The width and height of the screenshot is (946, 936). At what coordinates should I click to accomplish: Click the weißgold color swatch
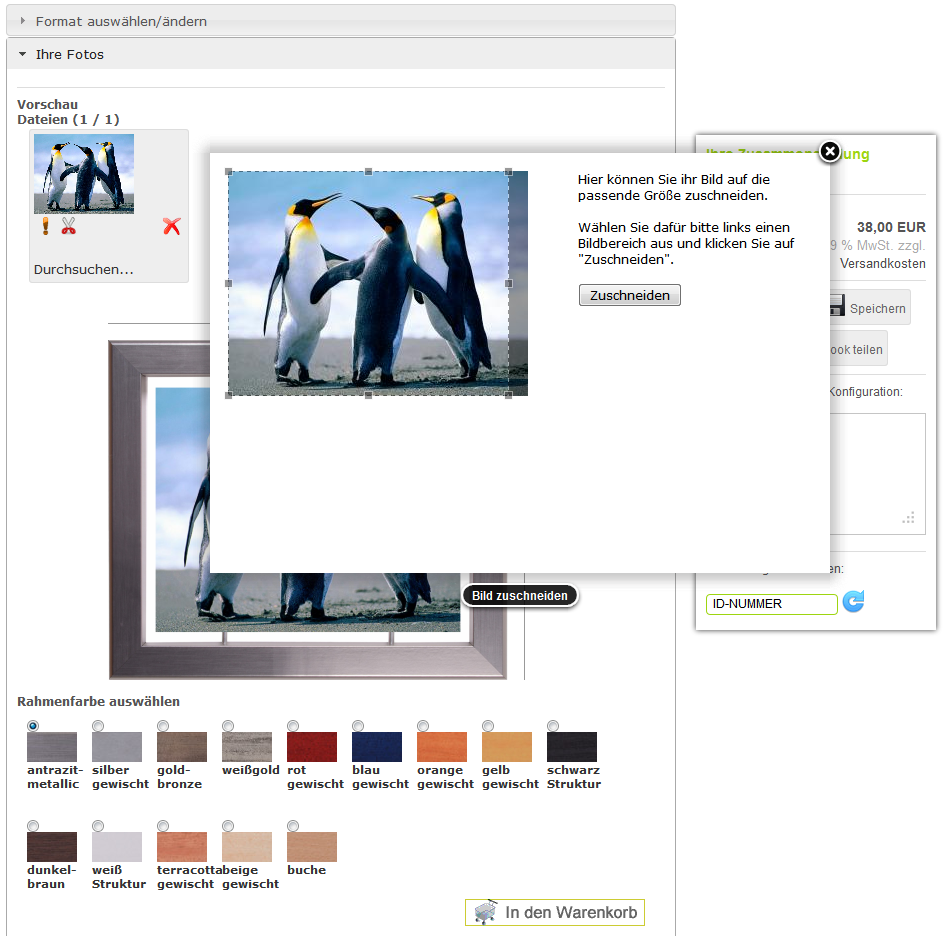247,747
